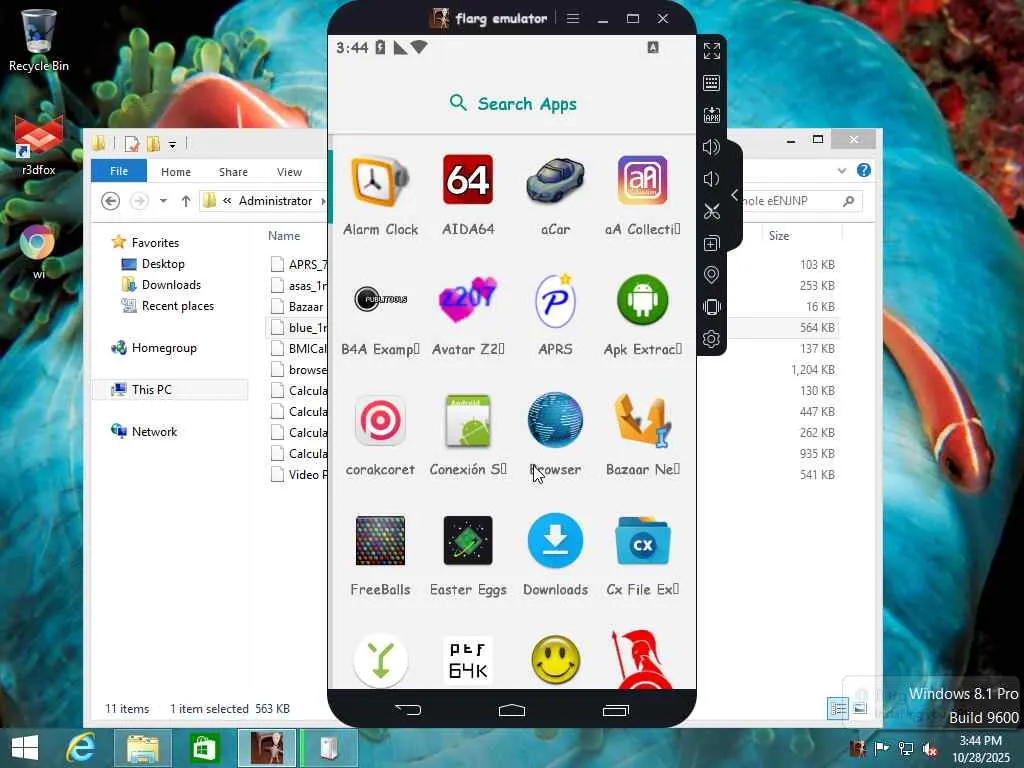This screenshot has width=1024, height=768.
Task: Open the emulator settings gear
Action: [711, 339]
